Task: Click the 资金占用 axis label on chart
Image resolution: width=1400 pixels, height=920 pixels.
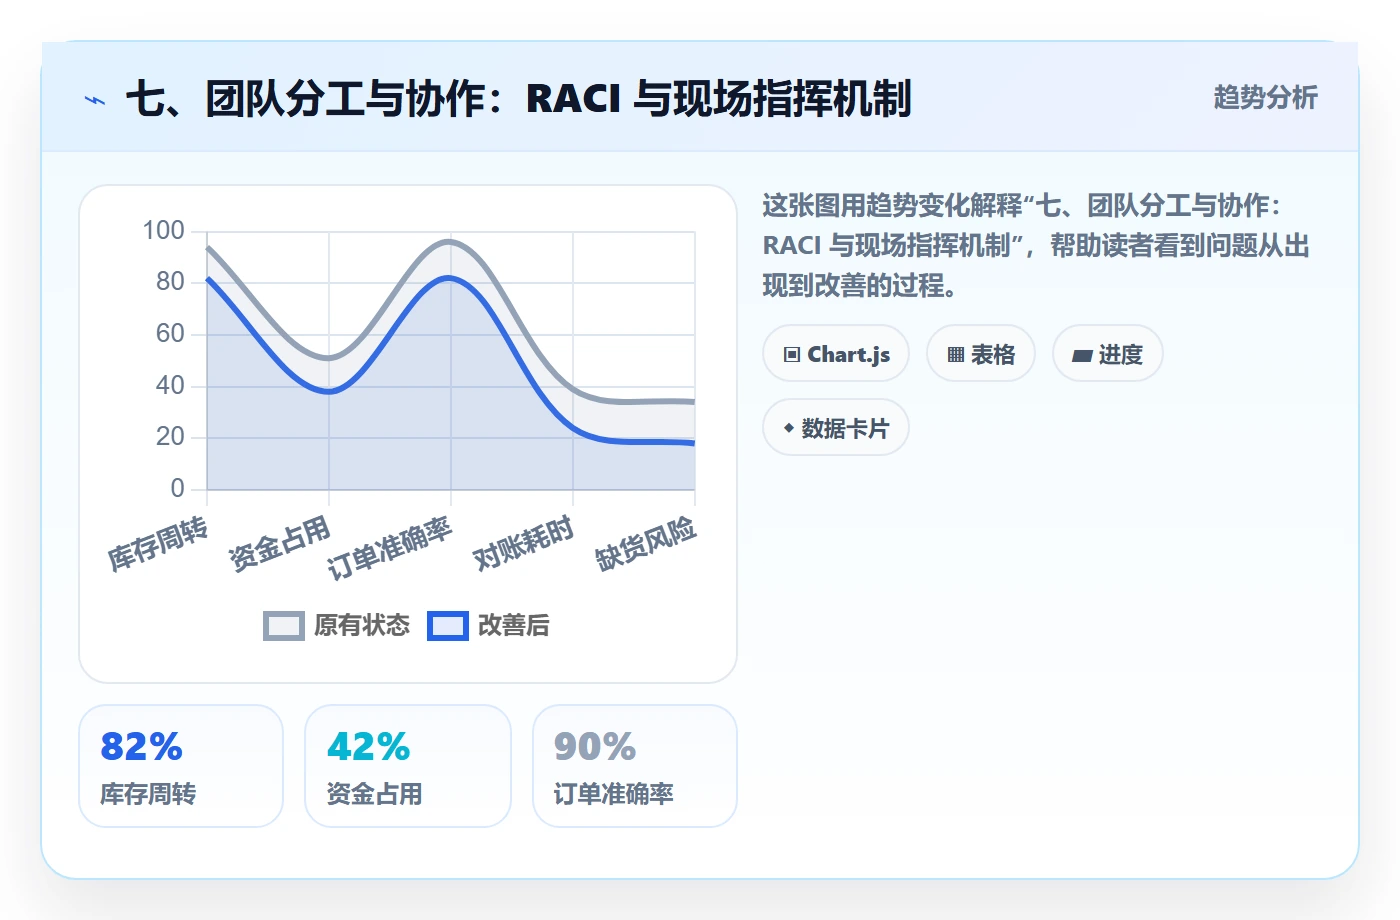Action: (x=280, y=544)
